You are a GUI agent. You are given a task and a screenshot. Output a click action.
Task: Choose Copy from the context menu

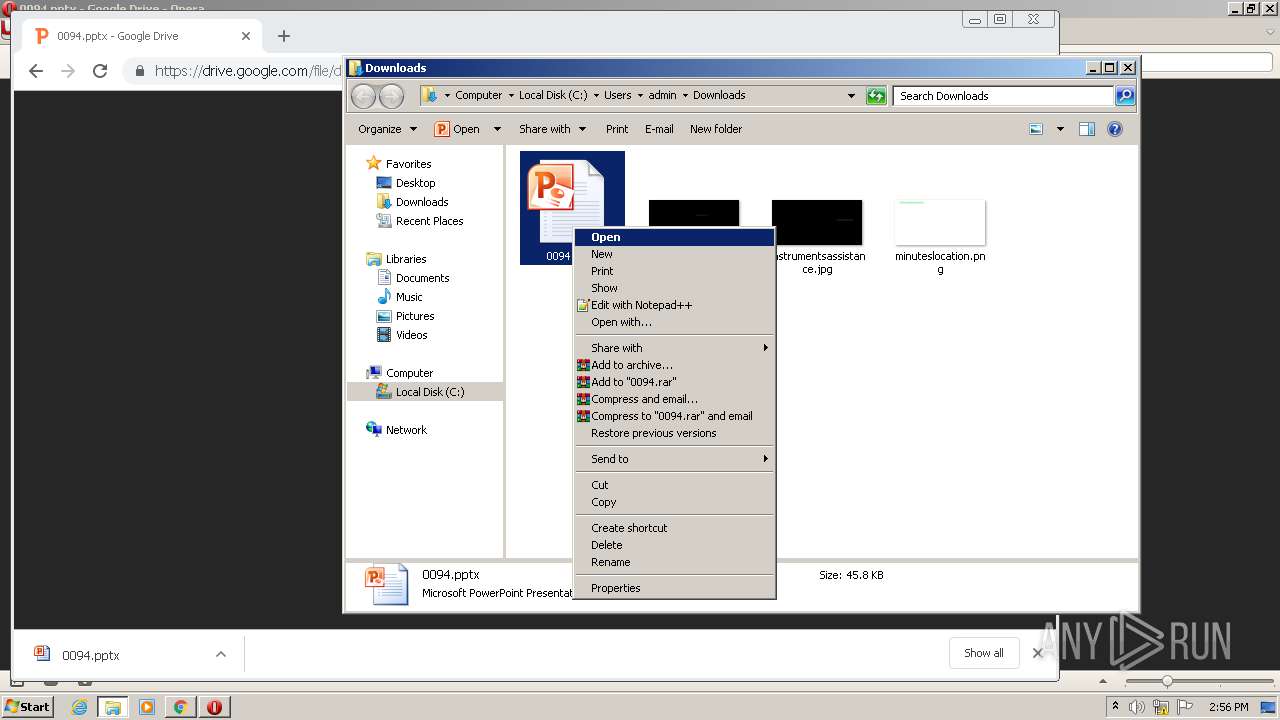click(674, 502)
